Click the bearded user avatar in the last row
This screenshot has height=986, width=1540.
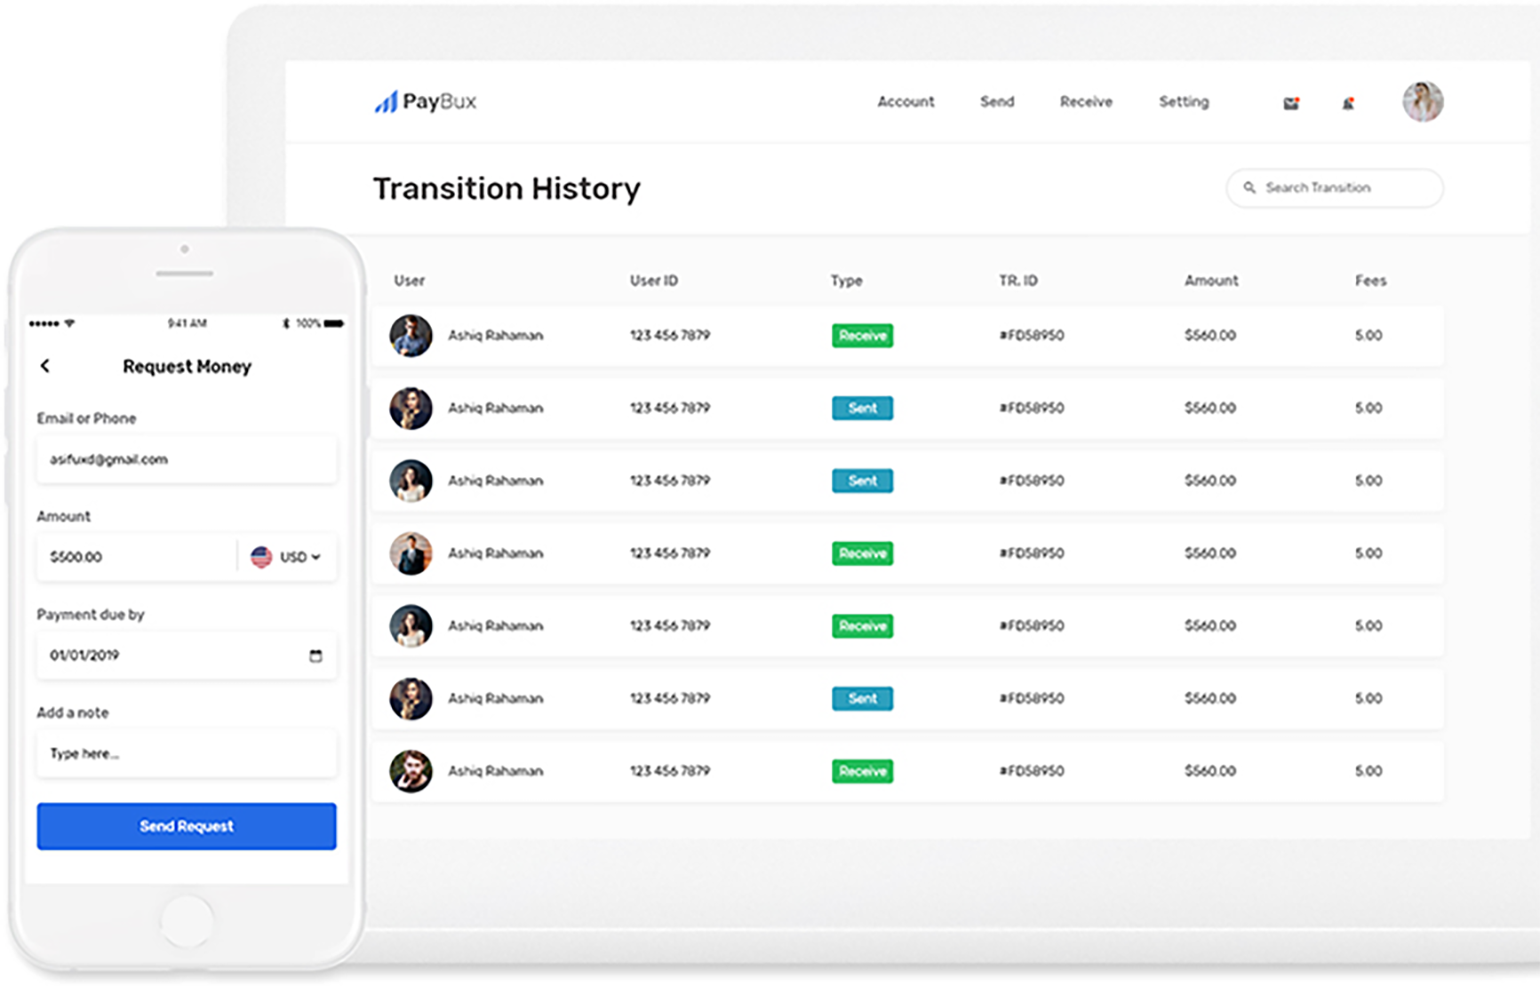411,771
